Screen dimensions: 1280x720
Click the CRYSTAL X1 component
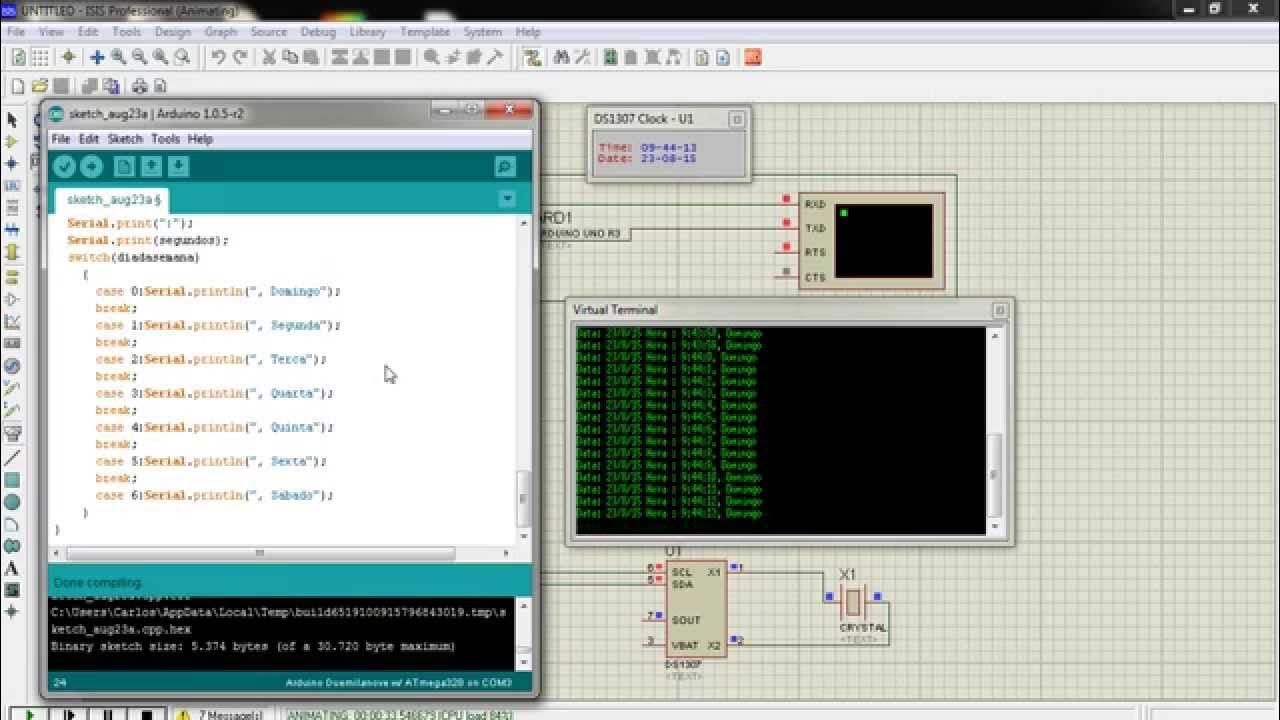coord(853,603)
